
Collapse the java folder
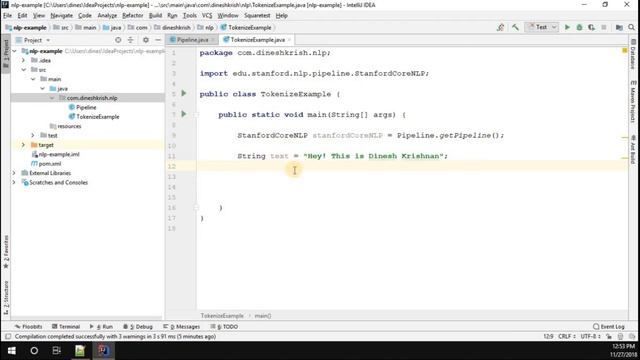[x=42, y=89]
